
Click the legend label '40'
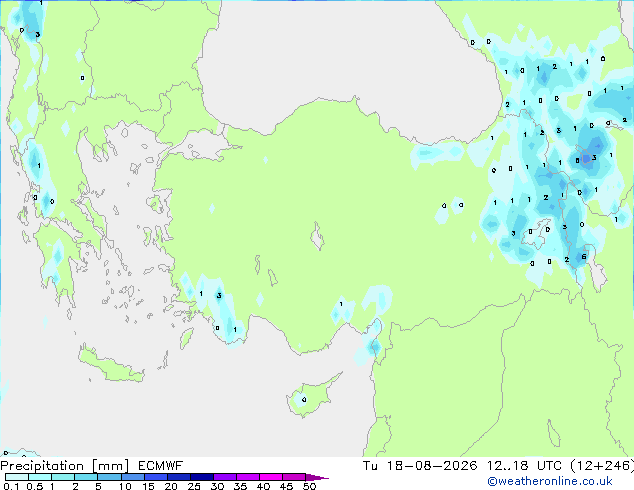(263, 486)
